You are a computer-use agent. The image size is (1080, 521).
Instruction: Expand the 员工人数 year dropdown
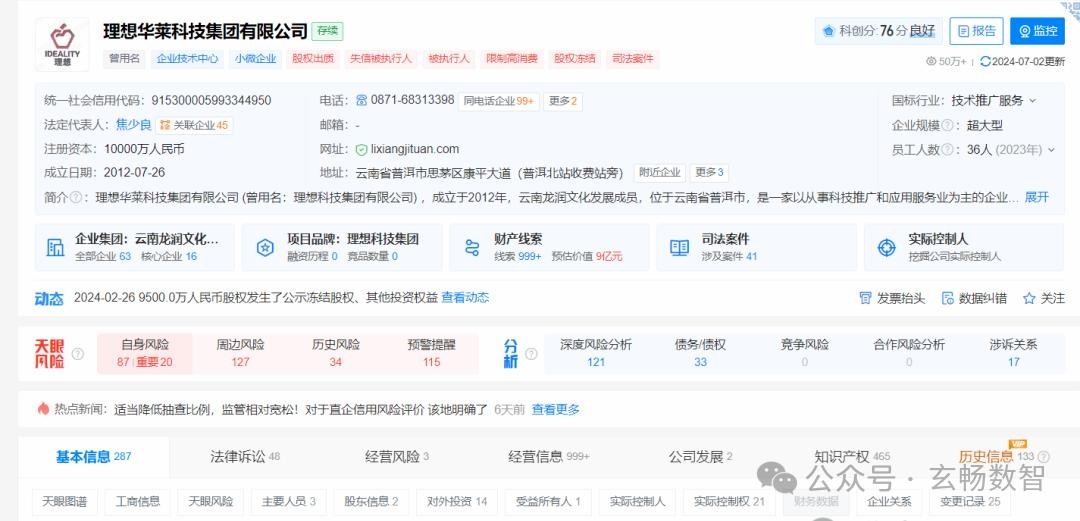pos(1050,150)
